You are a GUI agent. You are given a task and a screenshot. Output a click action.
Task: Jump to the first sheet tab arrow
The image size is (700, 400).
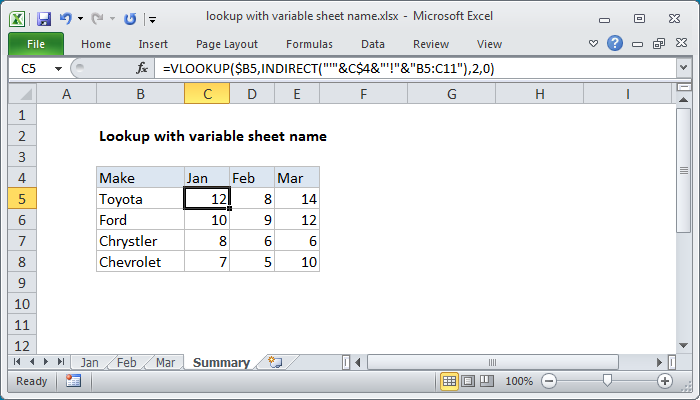[x=18, y=362]
